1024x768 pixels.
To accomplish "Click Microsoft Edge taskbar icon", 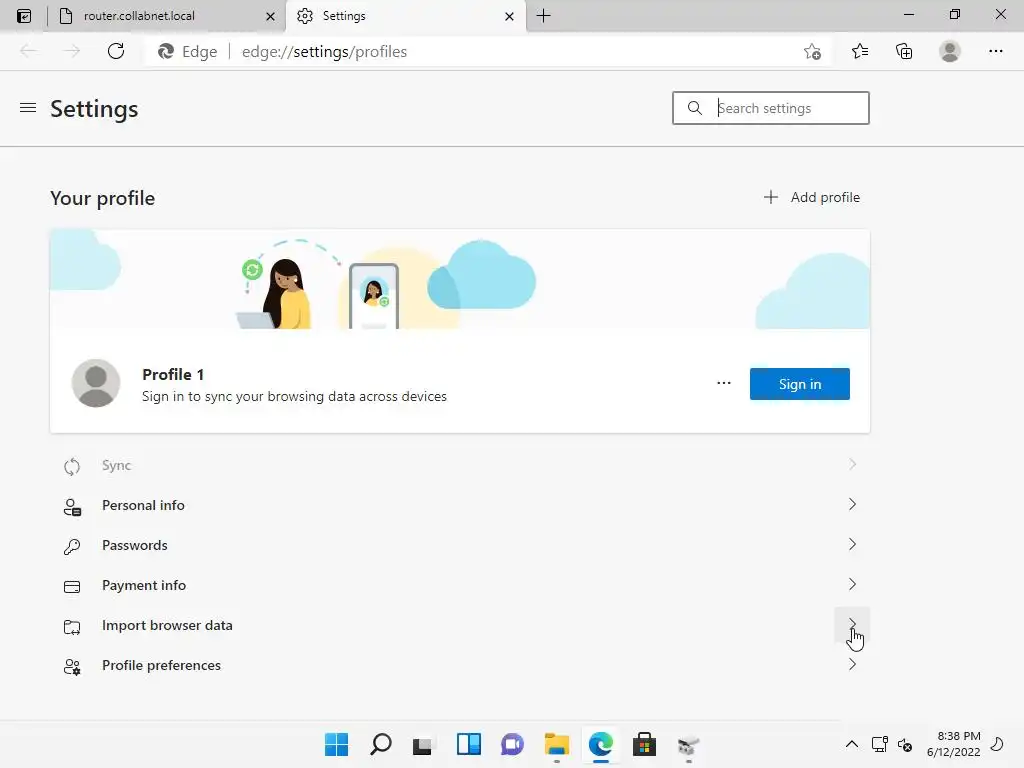I will point(600,744).
